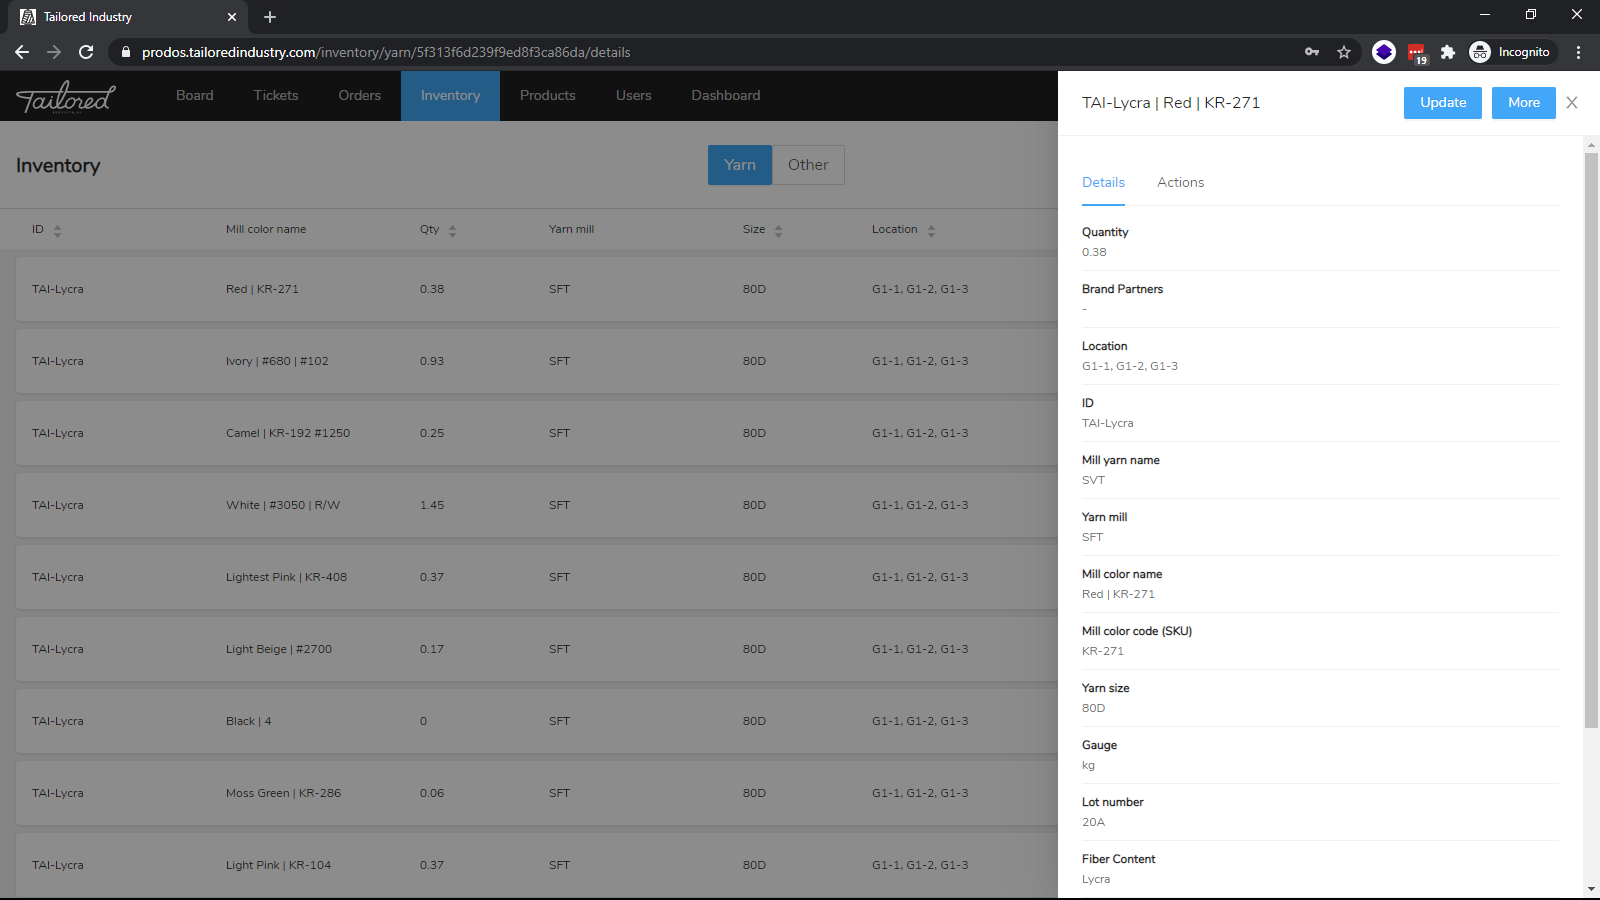Click the panel title TAI-Lycra | Red | KR-271

(1171, 103)
